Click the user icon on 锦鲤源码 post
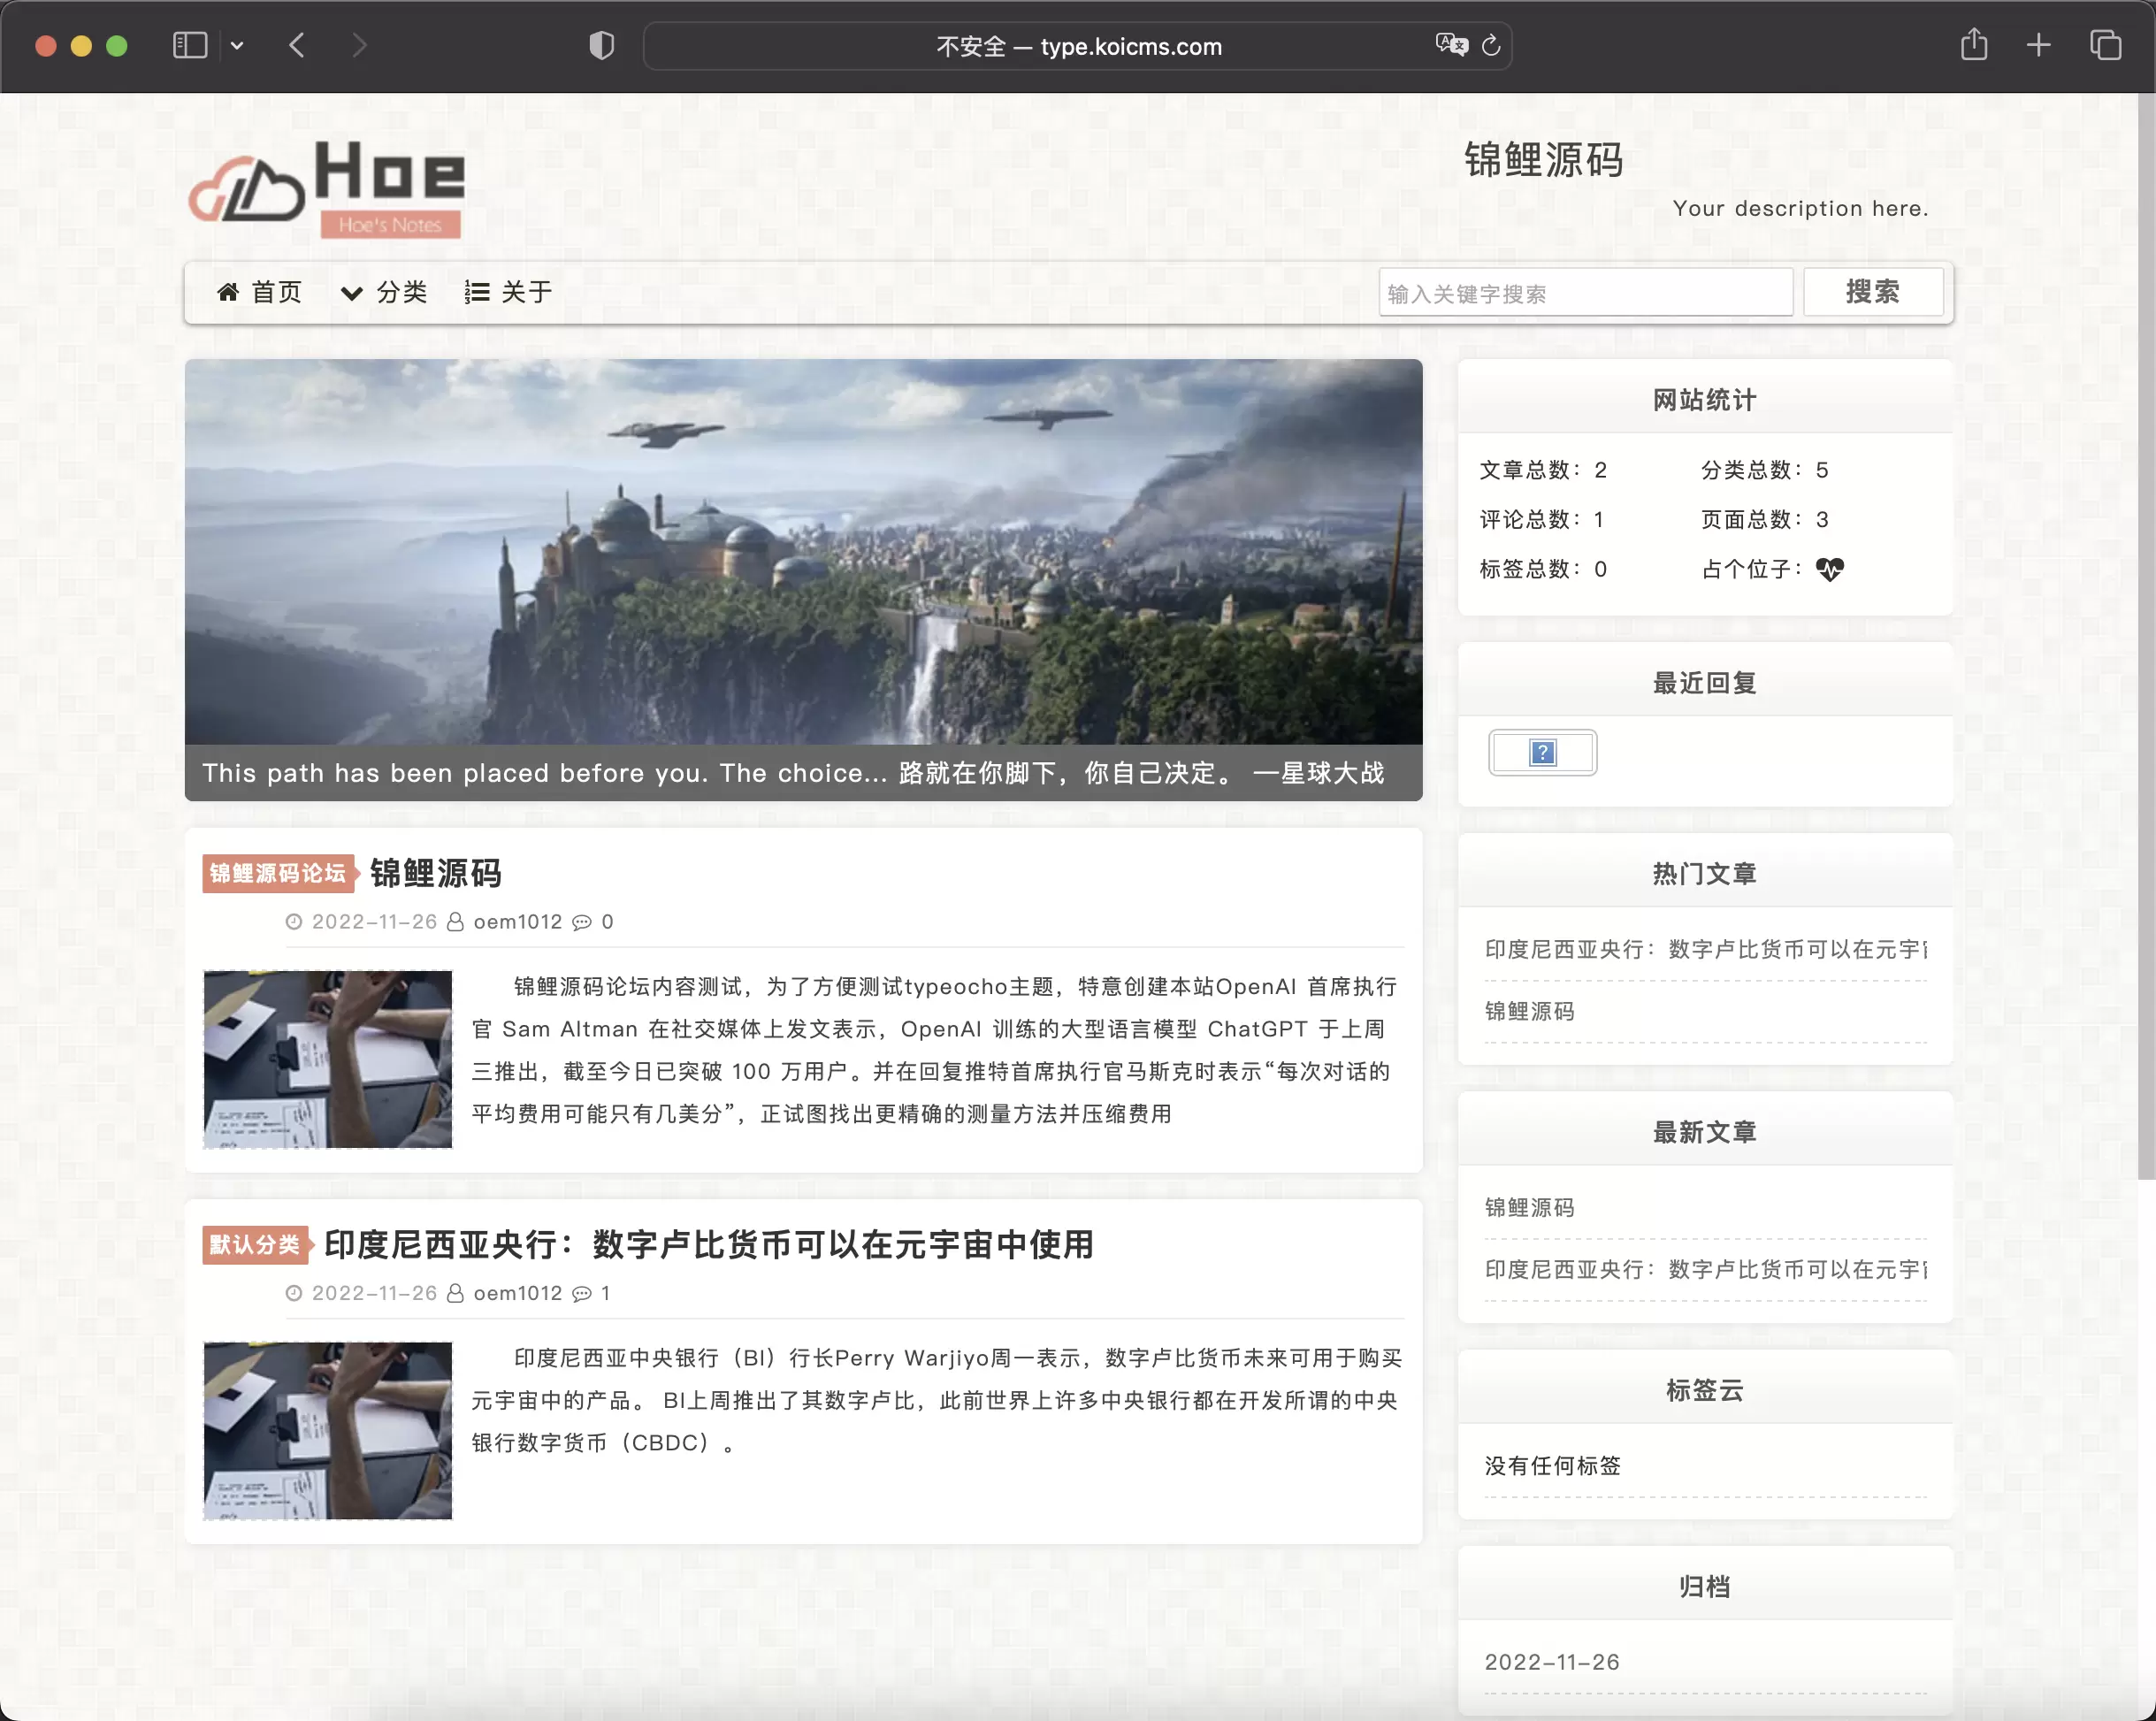 point(455,921)
